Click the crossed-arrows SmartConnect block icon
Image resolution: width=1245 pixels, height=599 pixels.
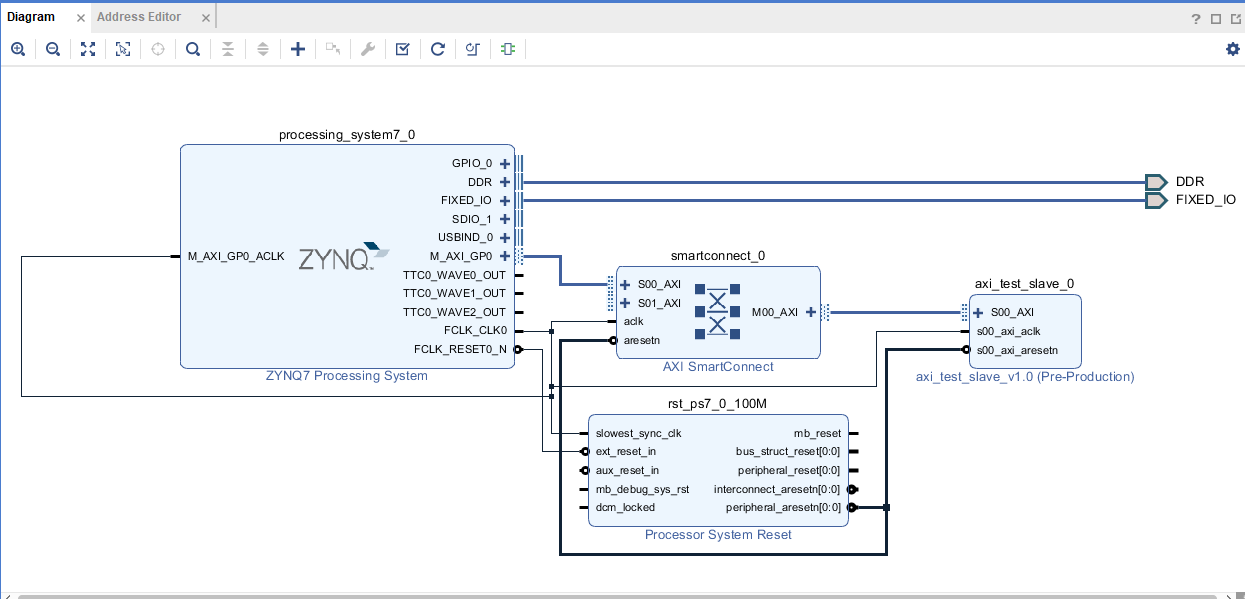(717, 312)
